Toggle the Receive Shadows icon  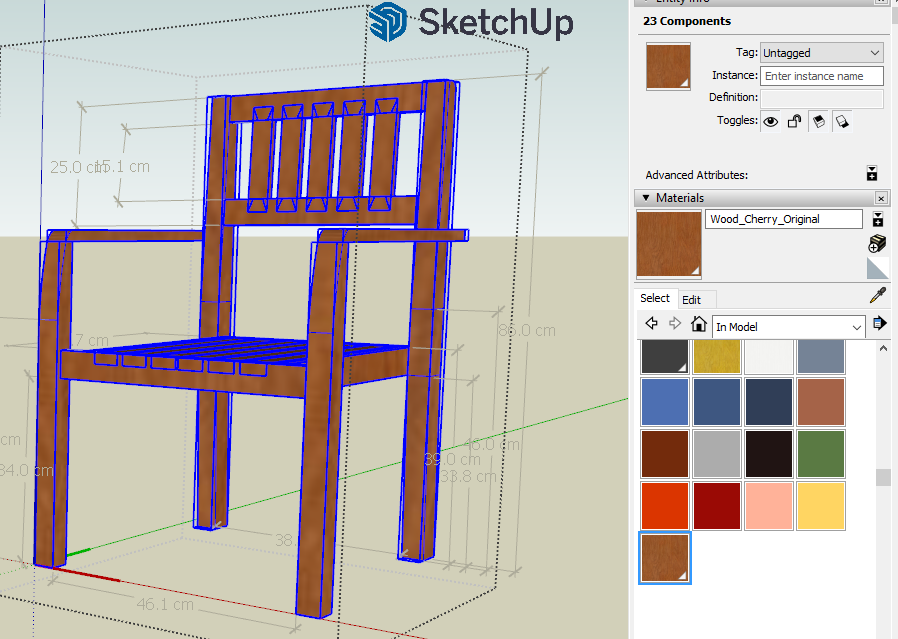click(818, 121)
